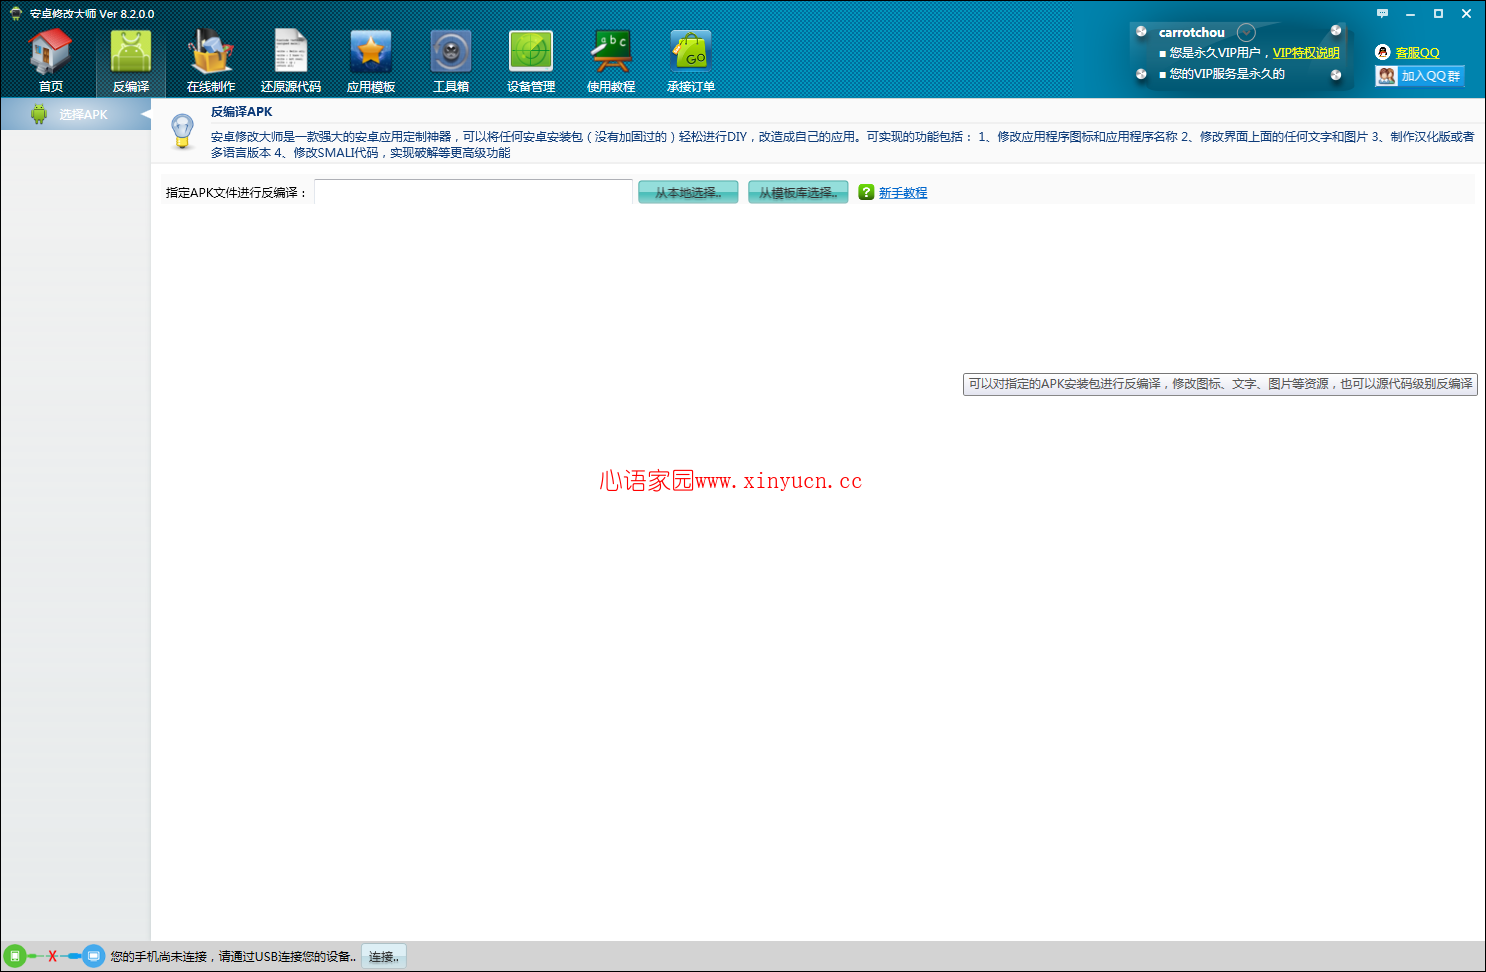This screenshot has height=972, width=1486.
Task: Open 客服QQ link
Action: point(1418,53)
